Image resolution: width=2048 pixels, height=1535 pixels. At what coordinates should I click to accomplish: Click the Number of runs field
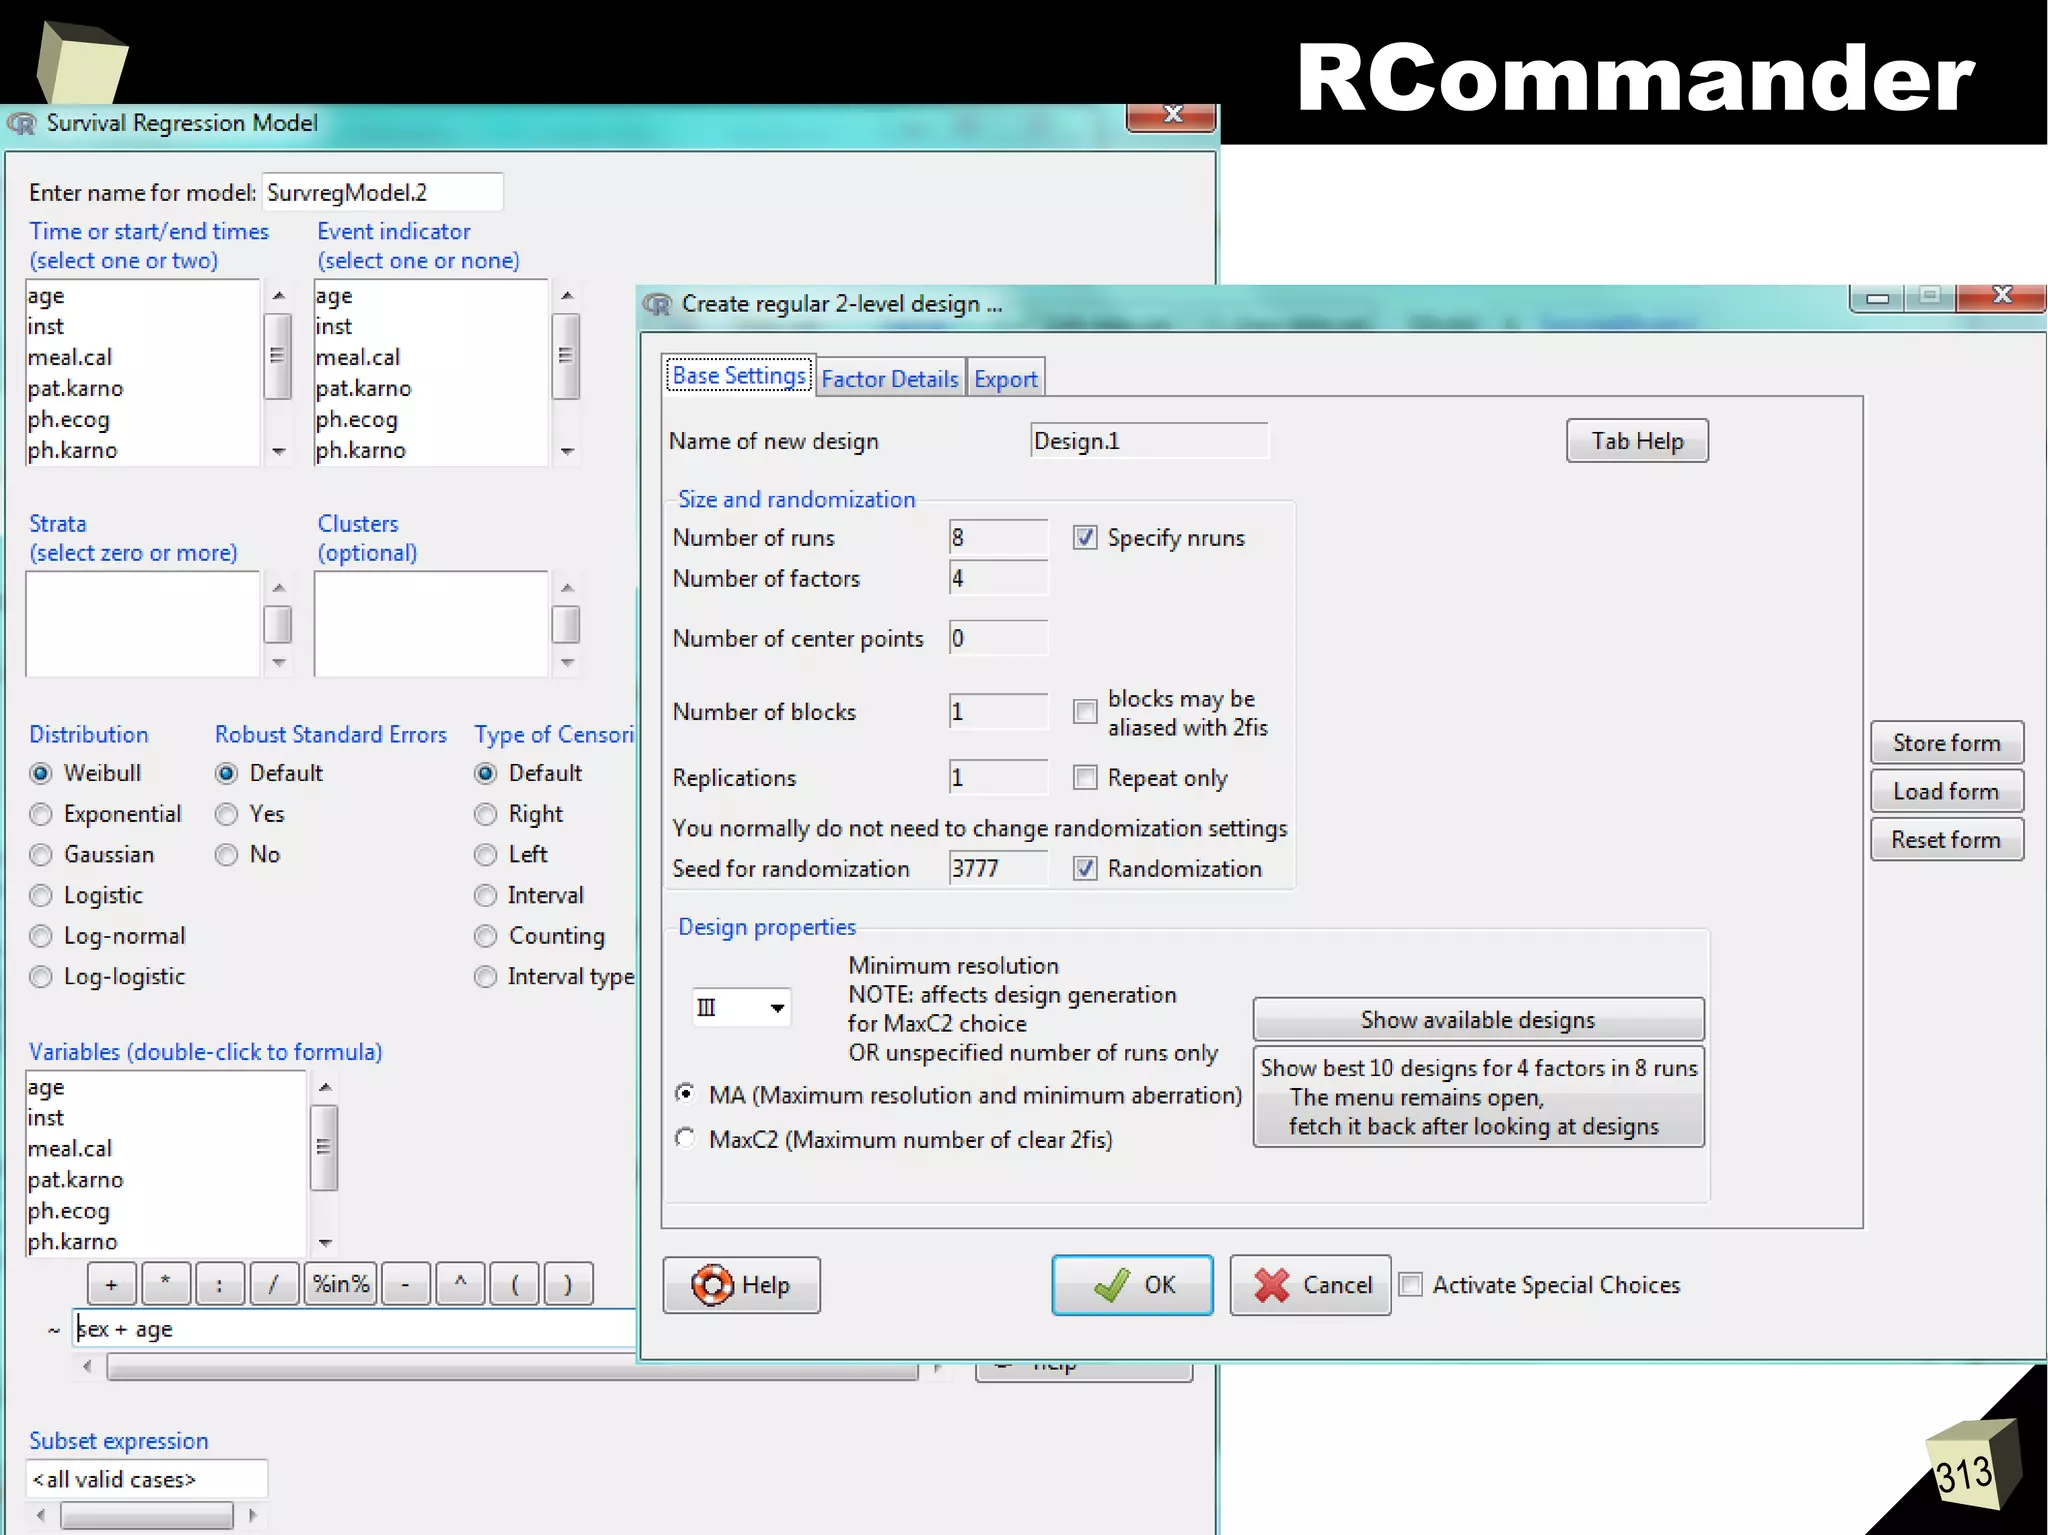tap(998, 538)
